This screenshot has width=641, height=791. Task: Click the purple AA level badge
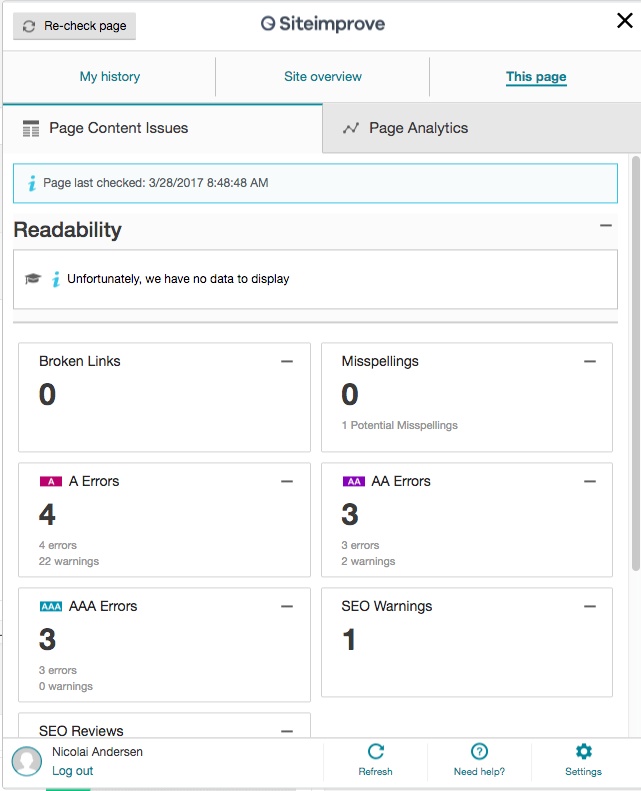[x=354, y=481]
